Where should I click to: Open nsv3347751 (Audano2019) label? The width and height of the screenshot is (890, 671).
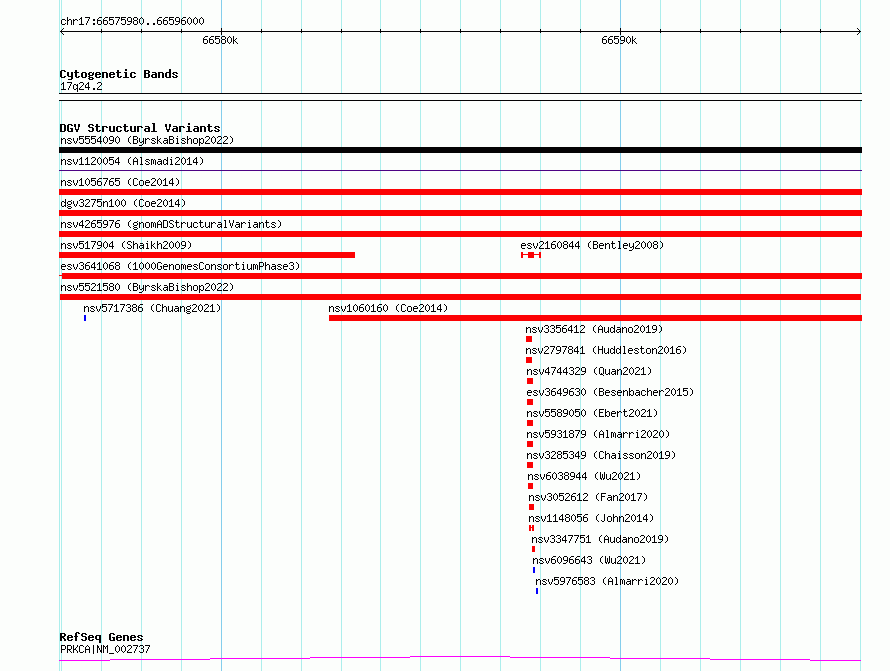pyautogui.click(x=600, y=539)
